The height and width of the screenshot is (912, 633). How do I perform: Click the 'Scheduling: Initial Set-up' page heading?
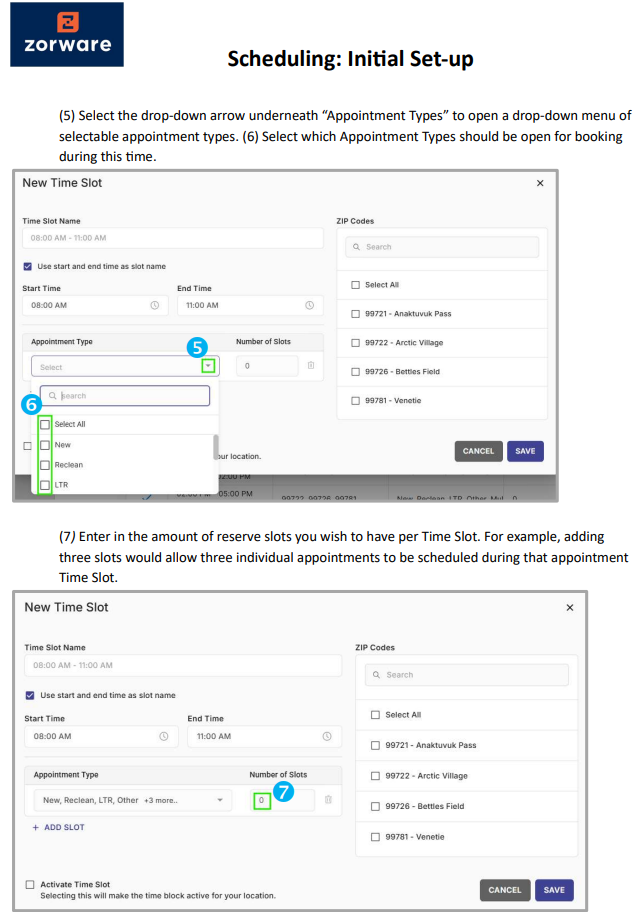pyautogui.click(x=350, y=59)
